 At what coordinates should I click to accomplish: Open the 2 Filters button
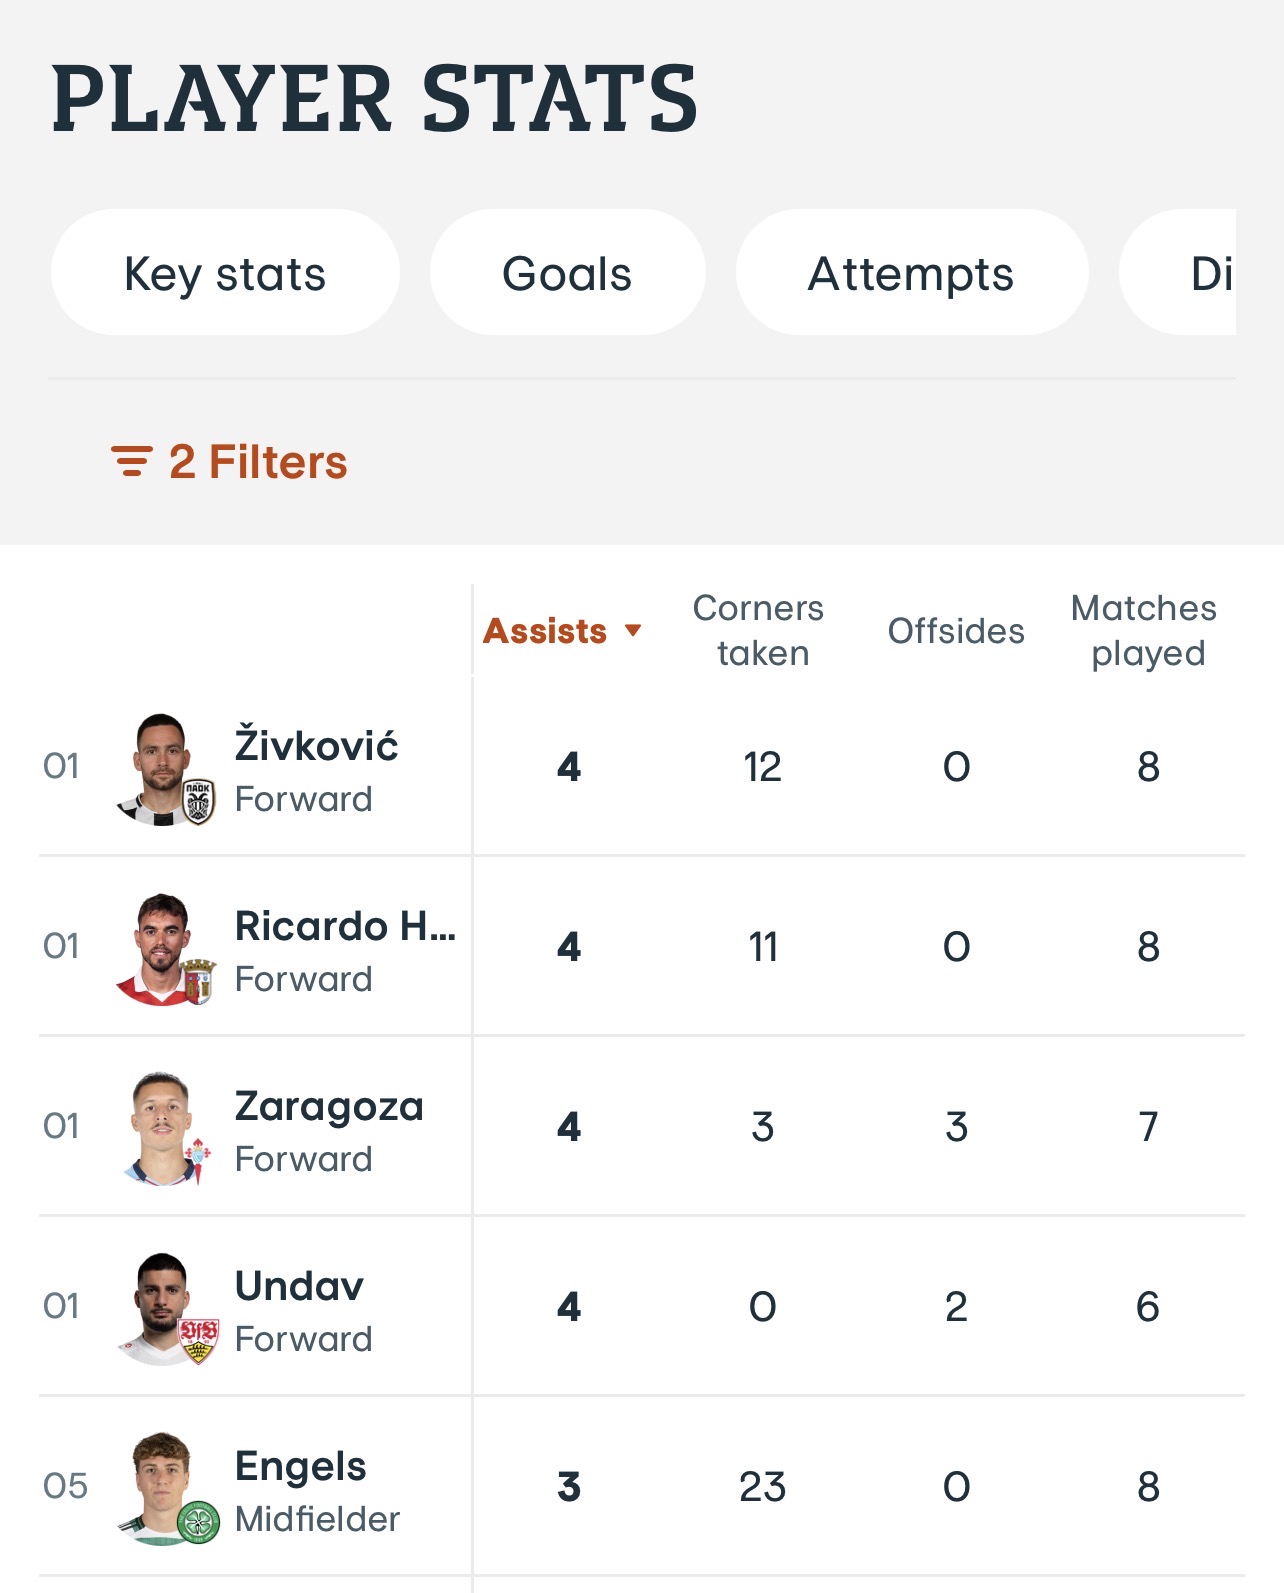click(x=229, y=462)
